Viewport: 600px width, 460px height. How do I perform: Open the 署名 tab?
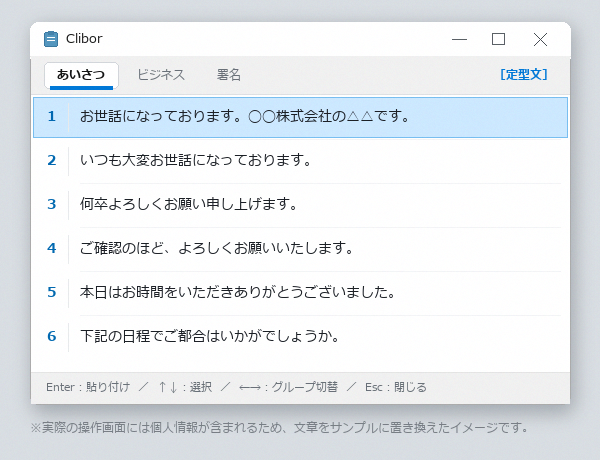(228, 75)
